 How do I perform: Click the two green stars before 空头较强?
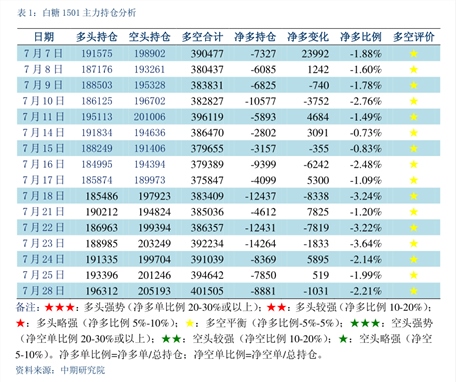point(171,339)
